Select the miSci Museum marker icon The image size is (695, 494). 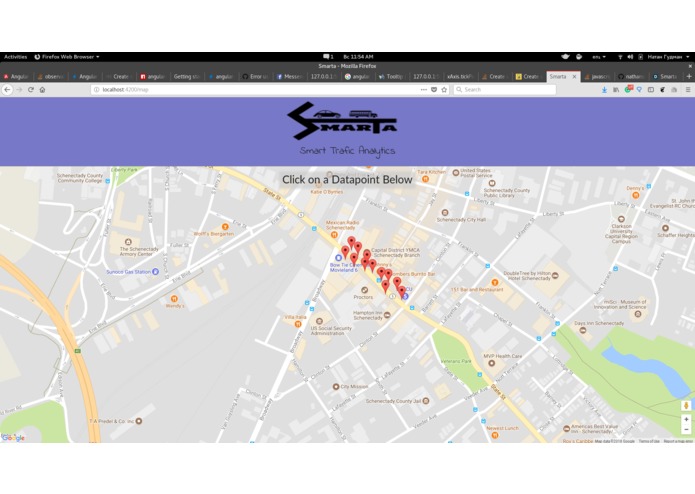[638, 314]
